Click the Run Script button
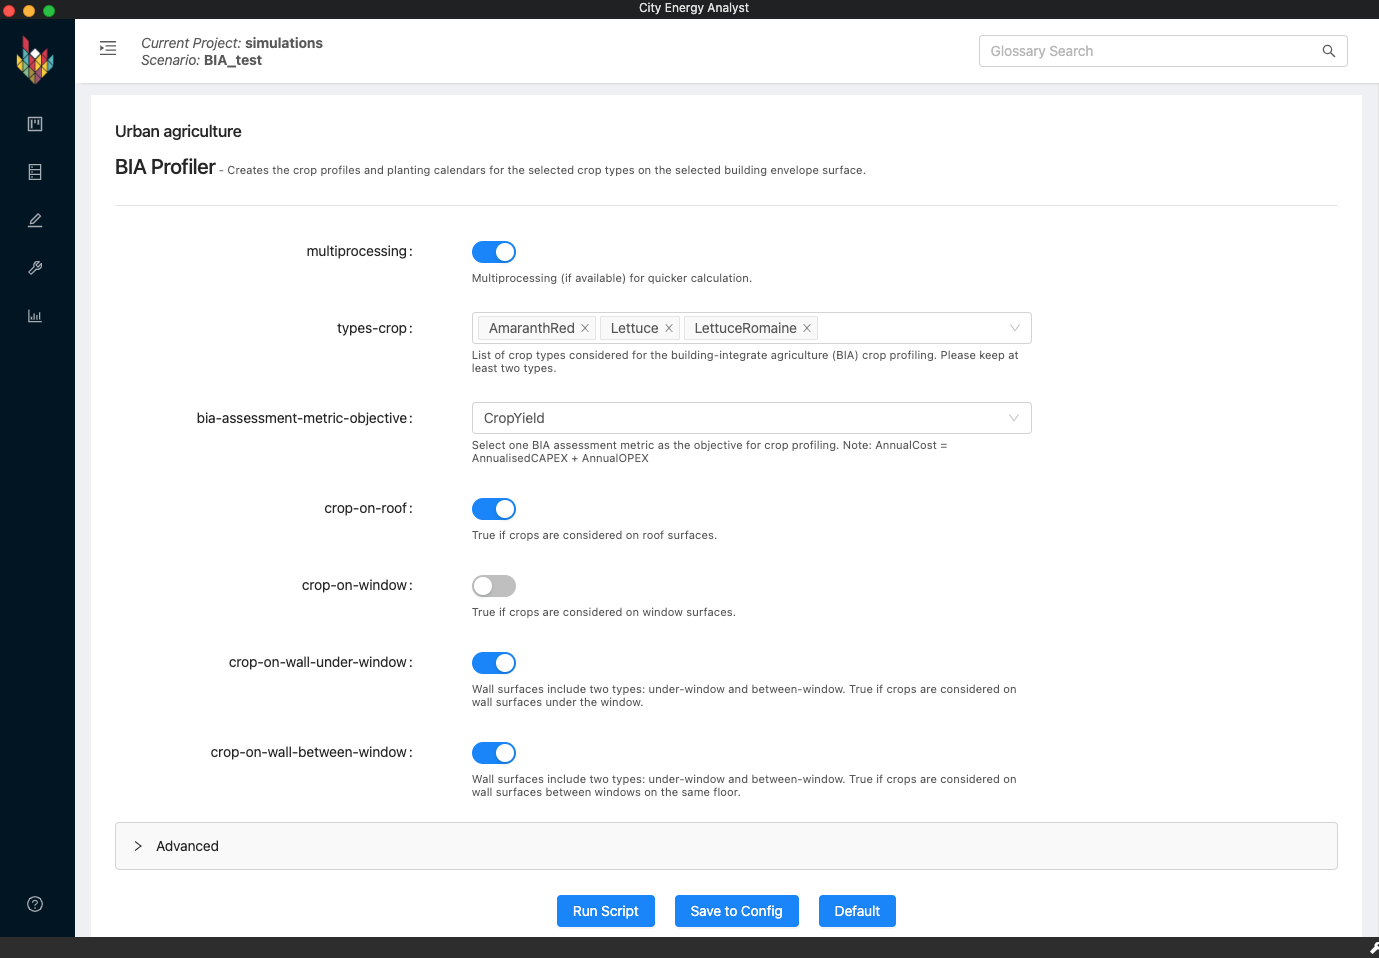The width and height of the screenshot is (1379, 958). coord(606,911)
